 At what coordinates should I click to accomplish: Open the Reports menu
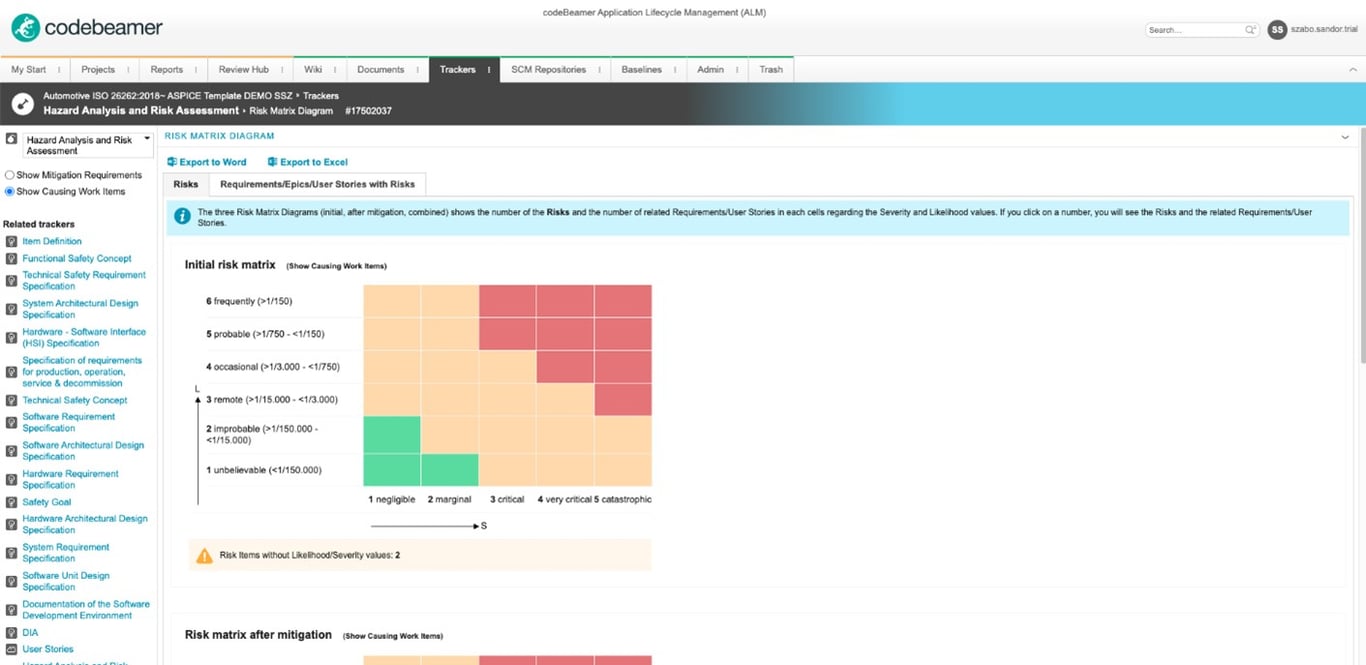166,69
